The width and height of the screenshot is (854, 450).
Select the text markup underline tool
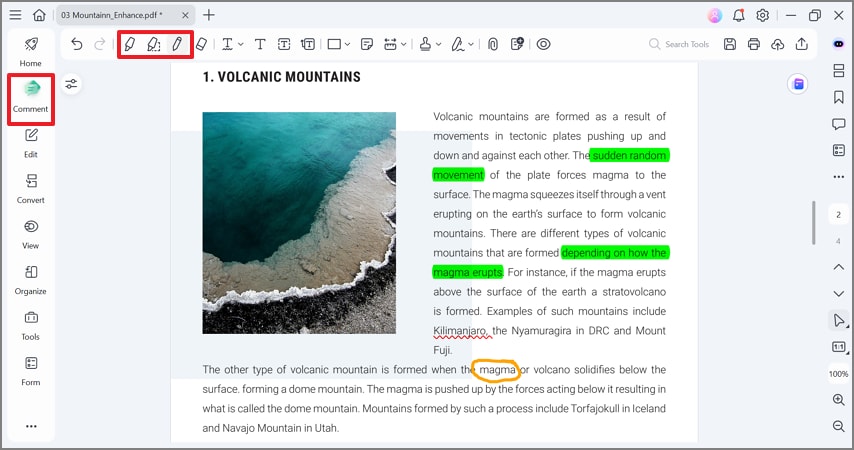tap(227, 44)
